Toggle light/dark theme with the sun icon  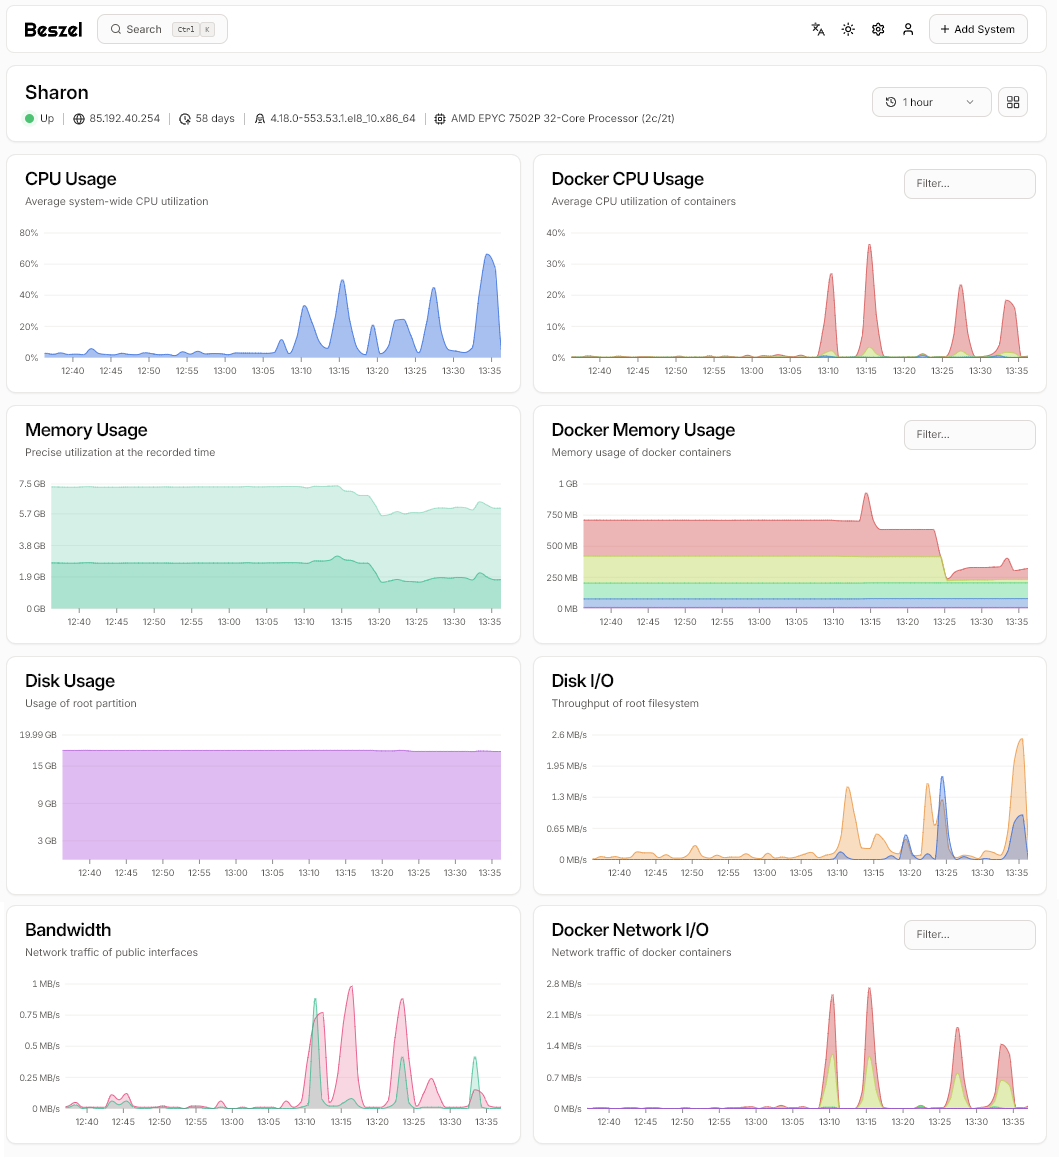848,29
